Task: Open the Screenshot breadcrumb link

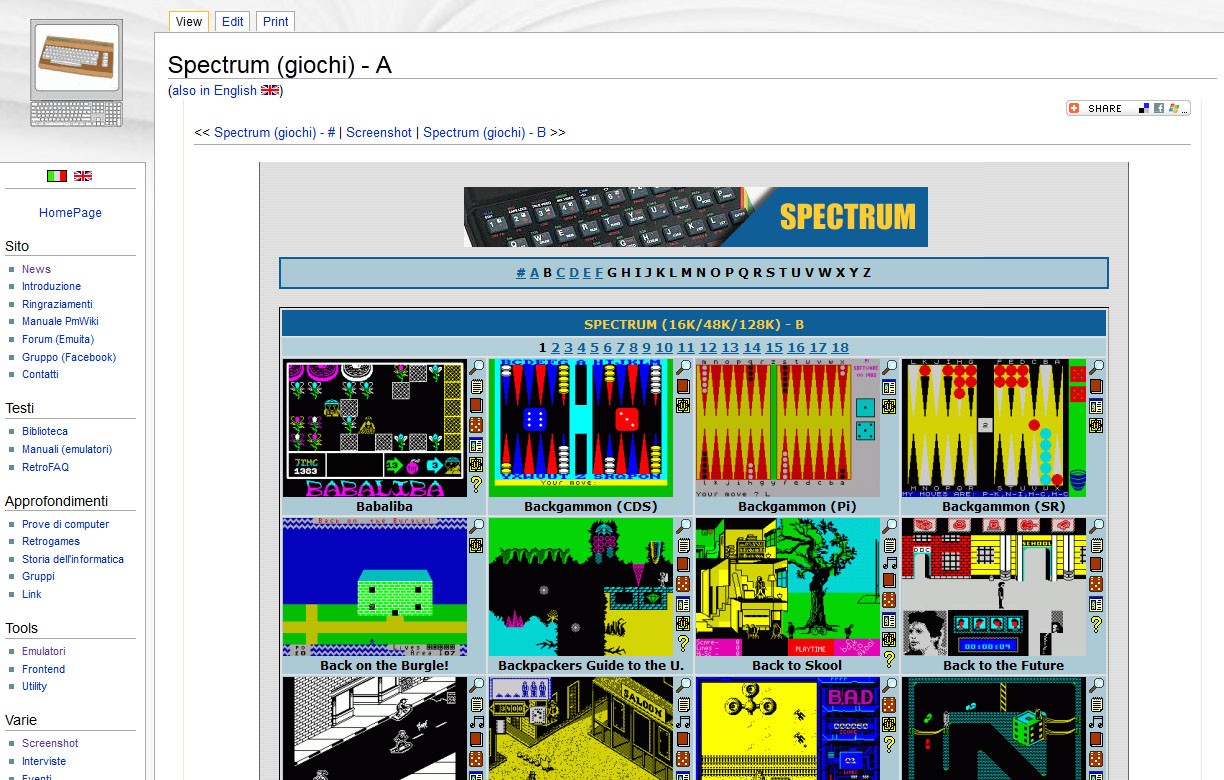Action: (x=379, y=132)
